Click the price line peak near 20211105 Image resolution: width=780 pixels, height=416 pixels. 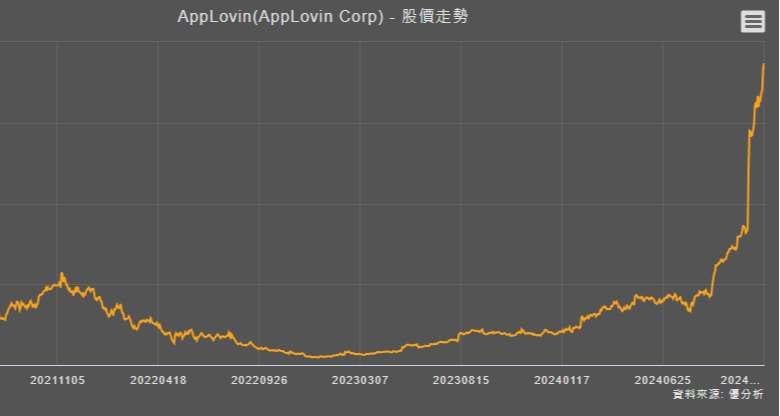pos(62,273)
